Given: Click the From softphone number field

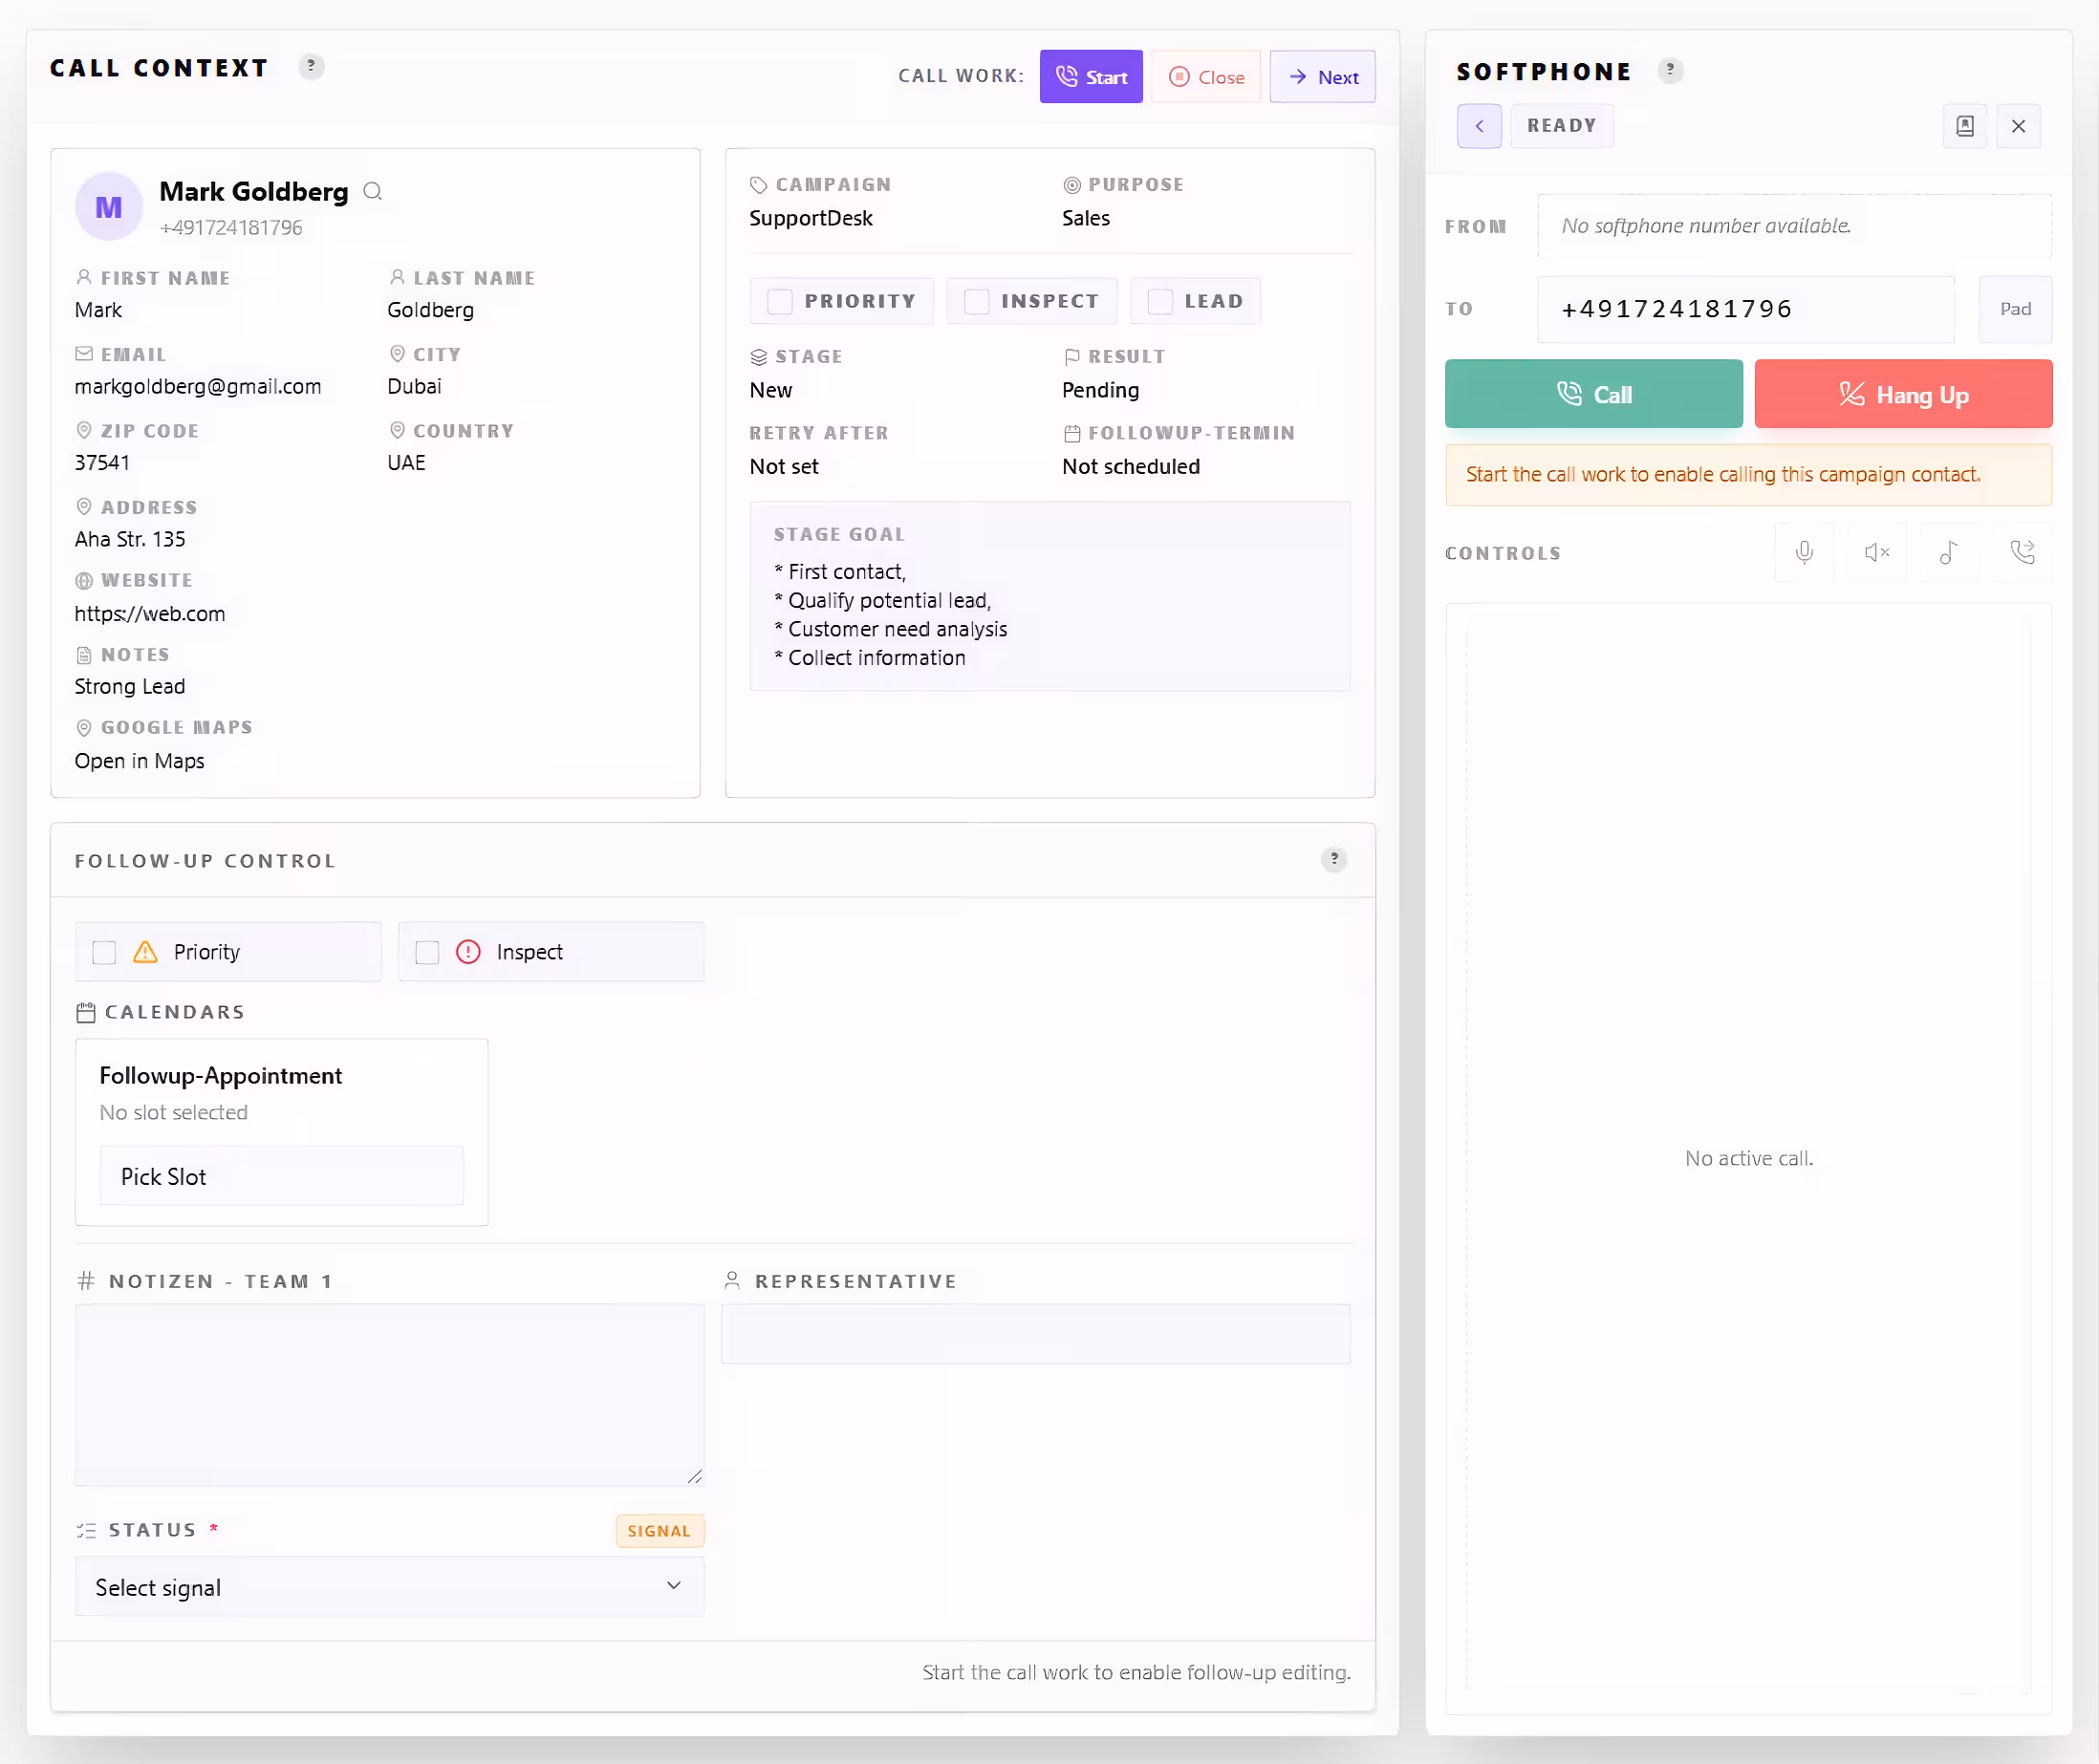Looking at the screenshot, I should pos(1794,226).
